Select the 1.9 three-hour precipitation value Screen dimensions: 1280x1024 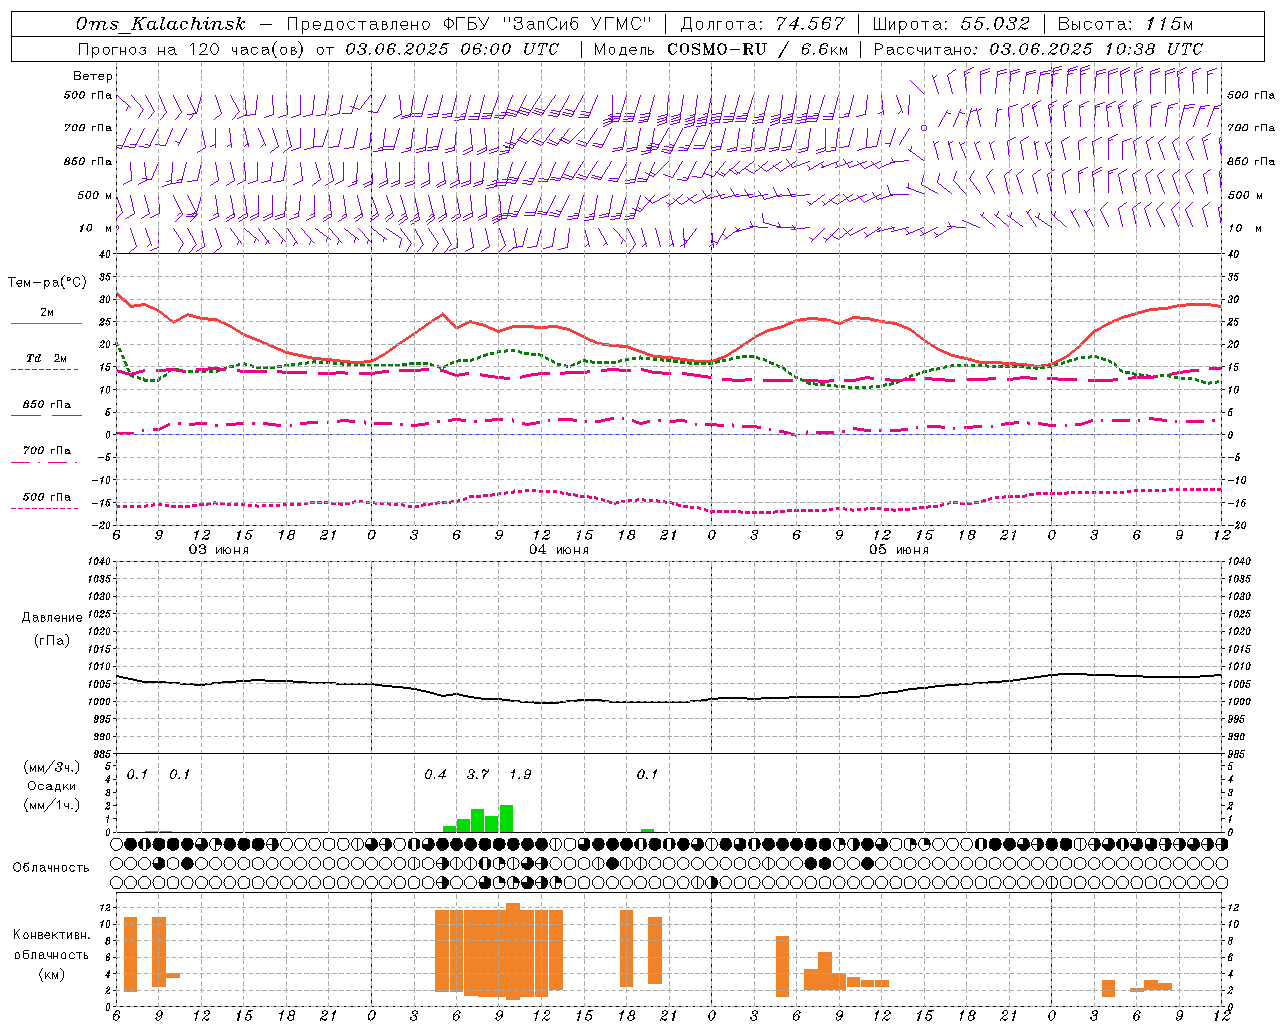coord(520,775)
